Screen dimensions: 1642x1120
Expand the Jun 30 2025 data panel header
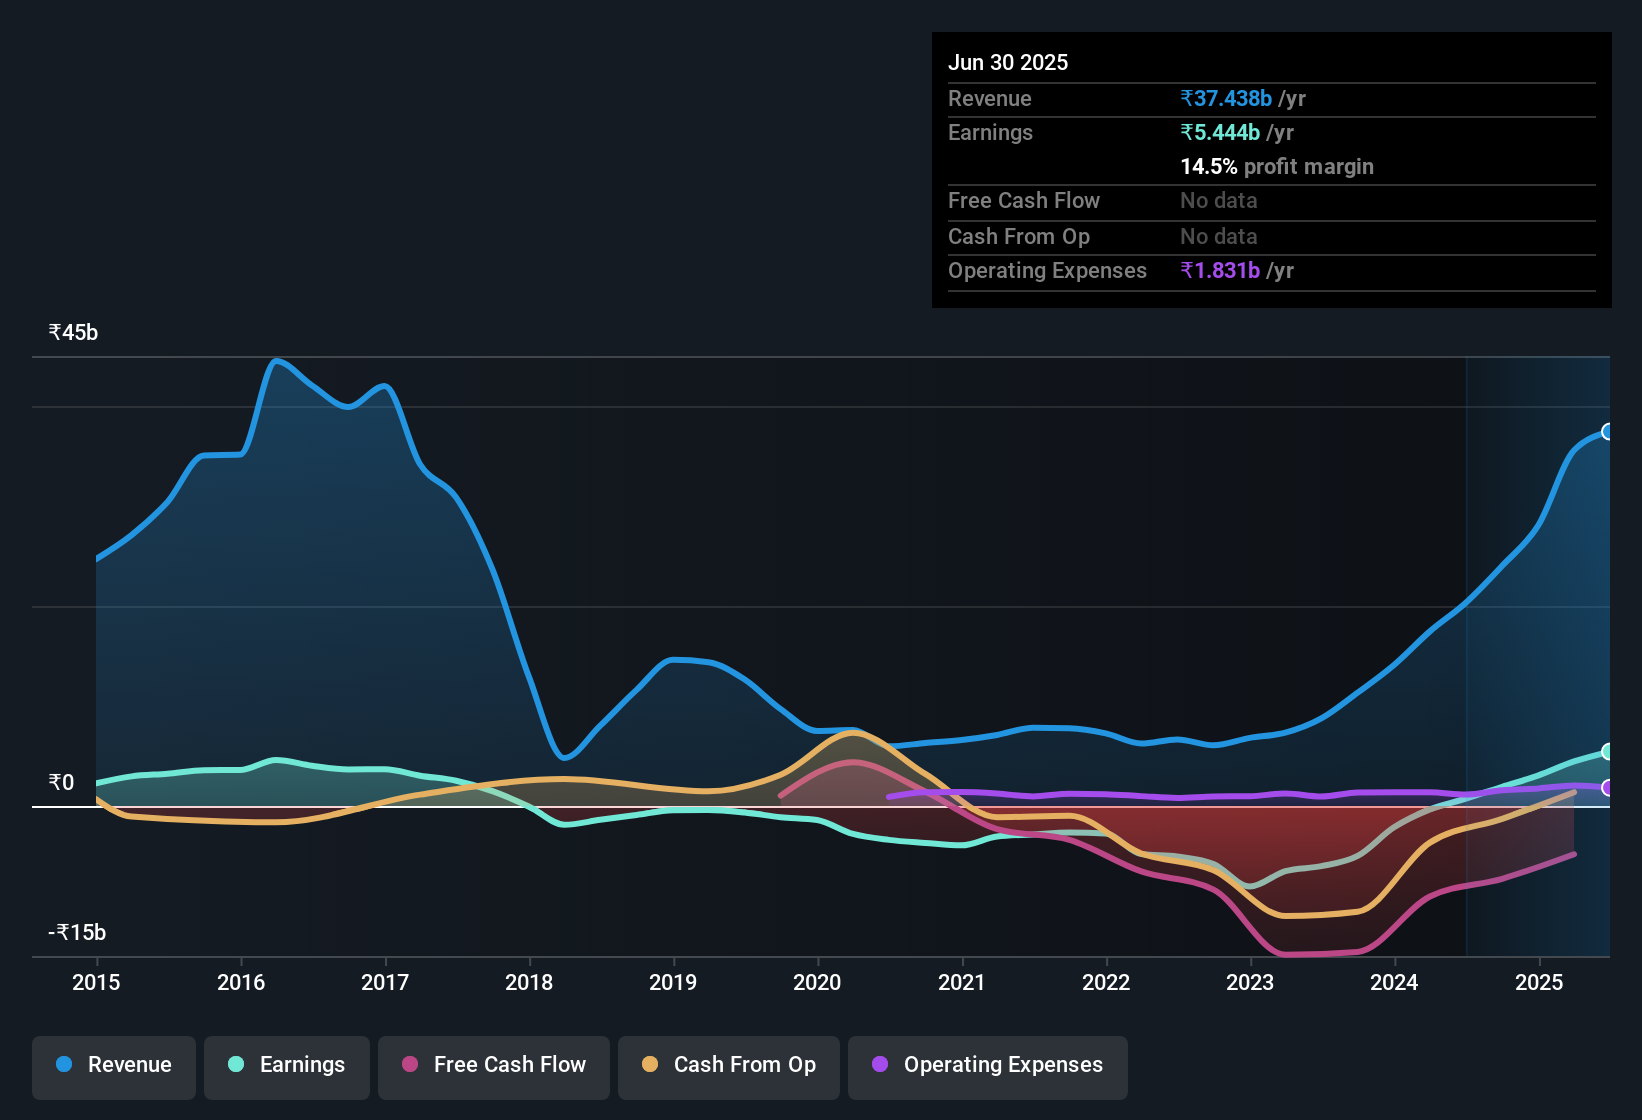(1008, 62)
